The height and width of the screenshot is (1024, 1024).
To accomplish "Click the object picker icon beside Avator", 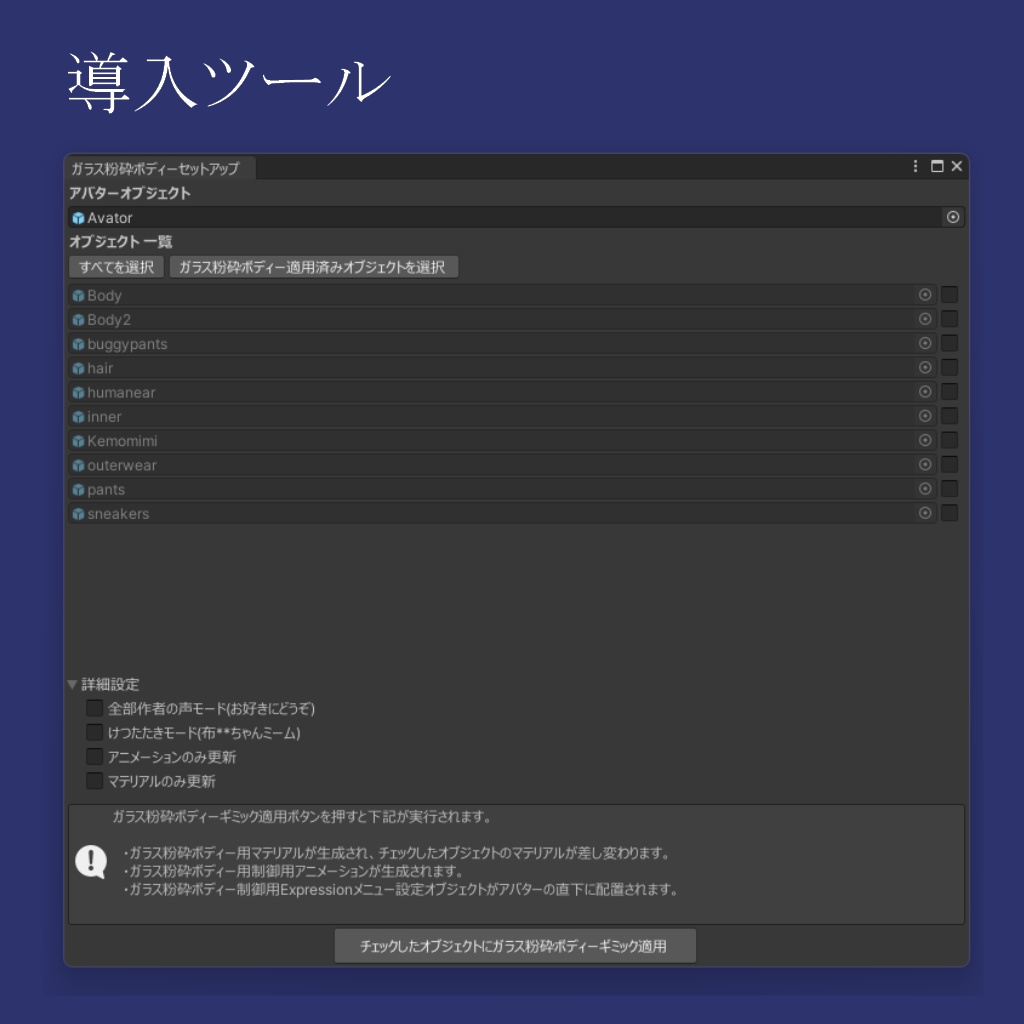I will (952, 217).
